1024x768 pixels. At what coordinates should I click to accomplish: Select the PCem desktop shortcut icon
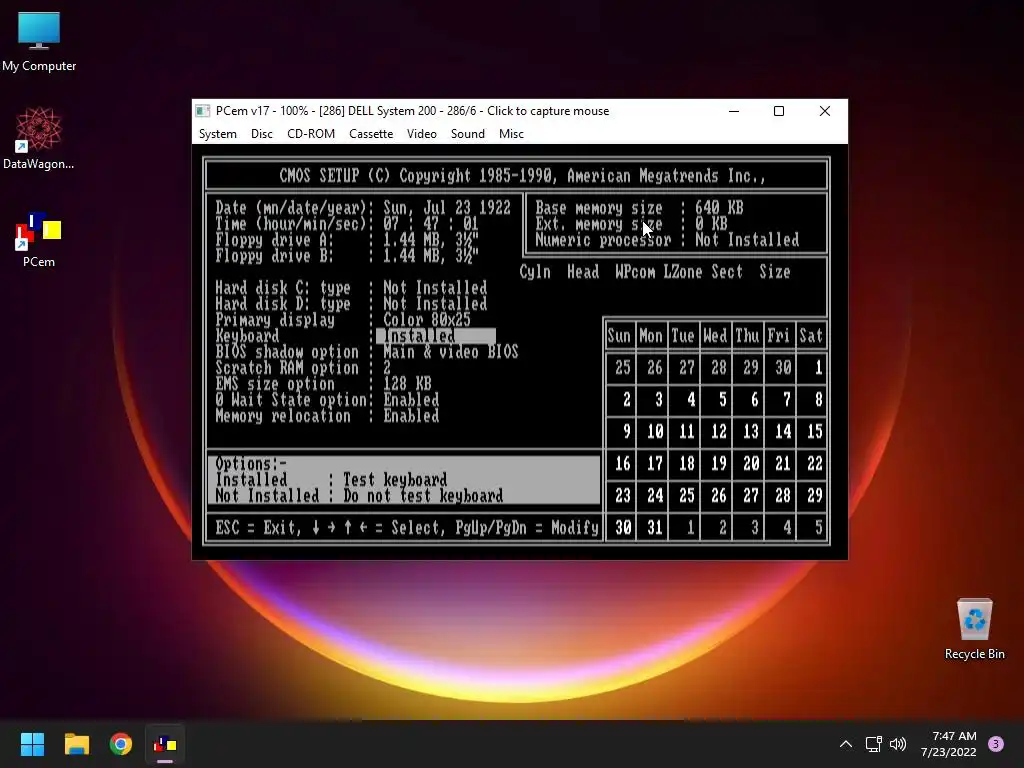coord(39,239)
